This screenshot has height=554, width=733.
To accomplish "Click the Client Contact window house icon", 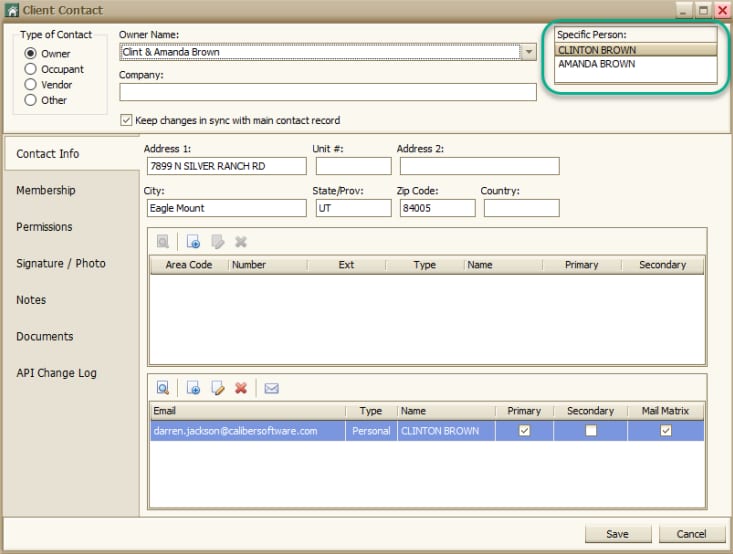I will pos(12,10).
